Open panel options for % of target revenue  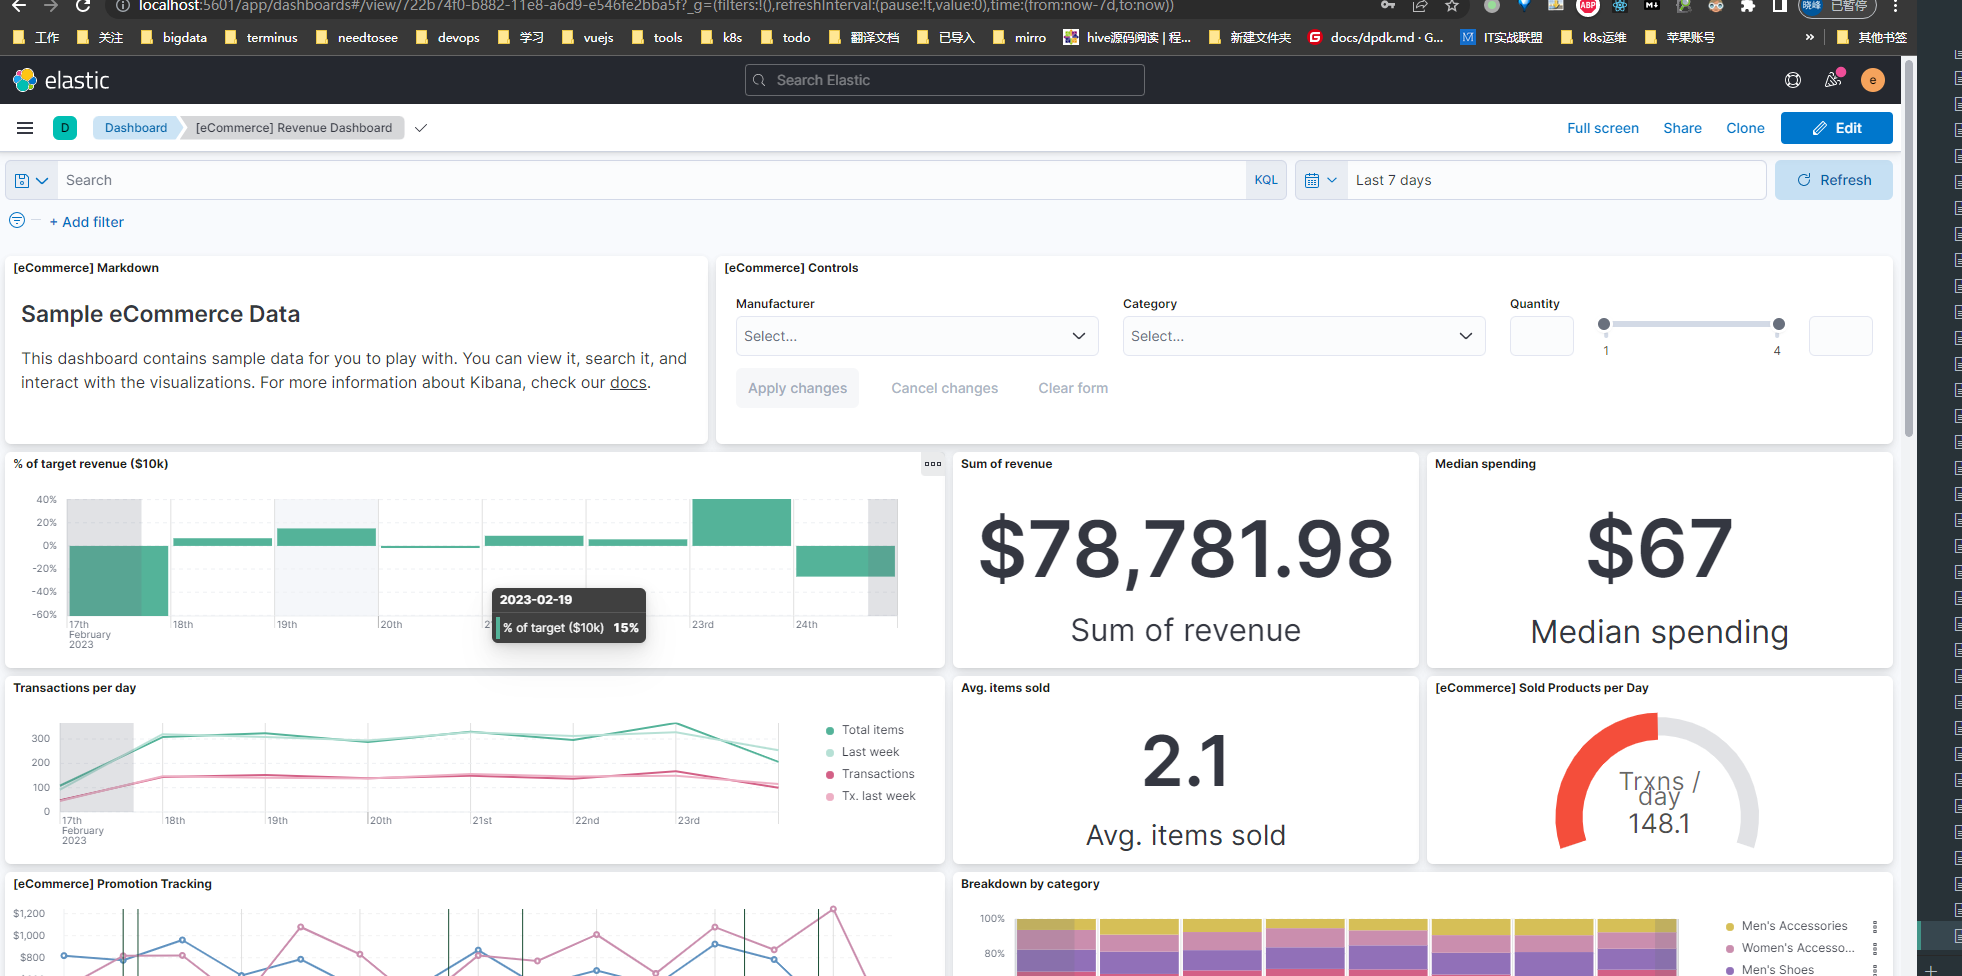click(x=933, y=464)
